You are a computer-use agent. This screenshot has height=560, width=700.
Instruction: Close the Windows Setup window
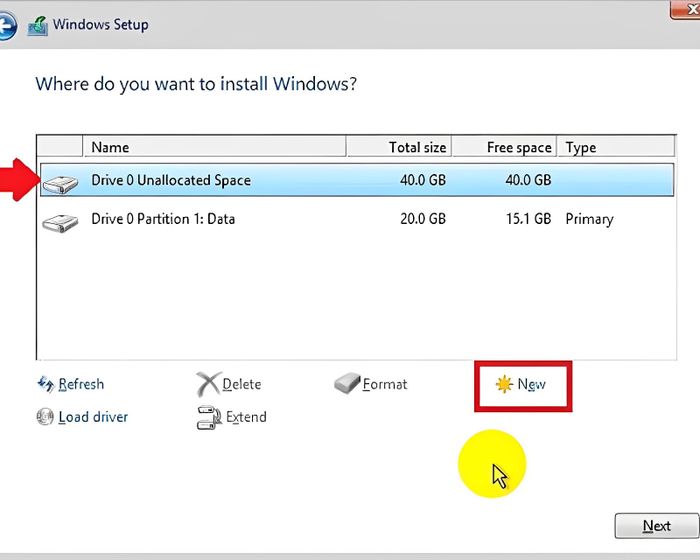(x=686, y=9)
